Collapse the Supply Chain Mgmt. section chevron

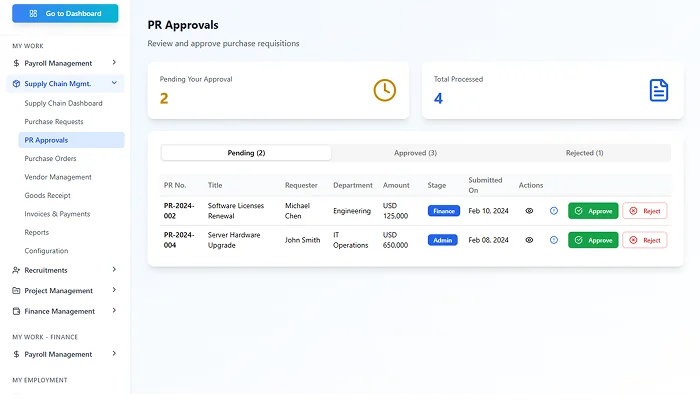point(114,84)
